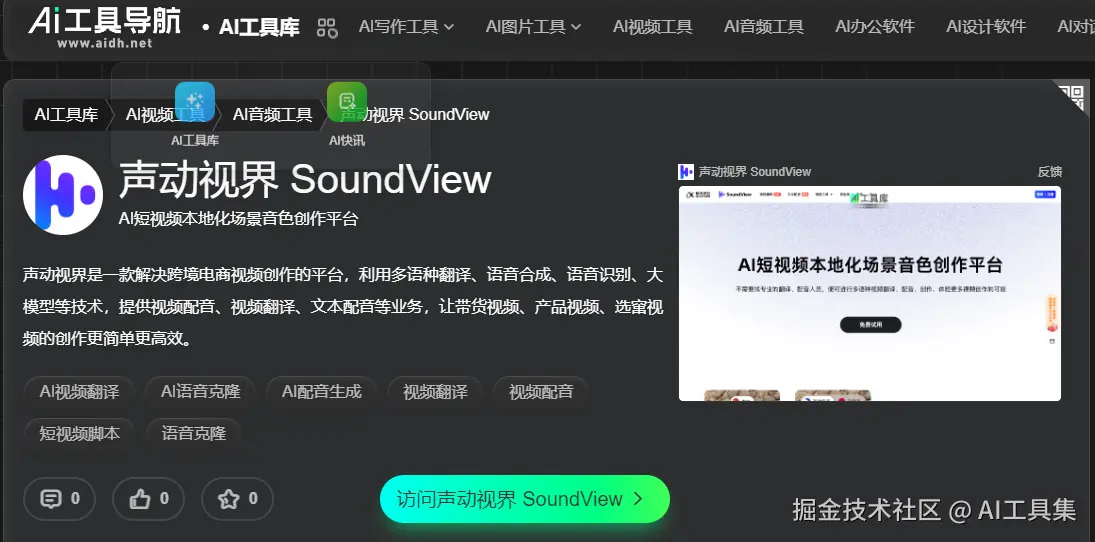Viewport: 1095px width, 542px height.
Task: Click 声动视界 SoundView label above preview
Action: [x=755, y=172]
